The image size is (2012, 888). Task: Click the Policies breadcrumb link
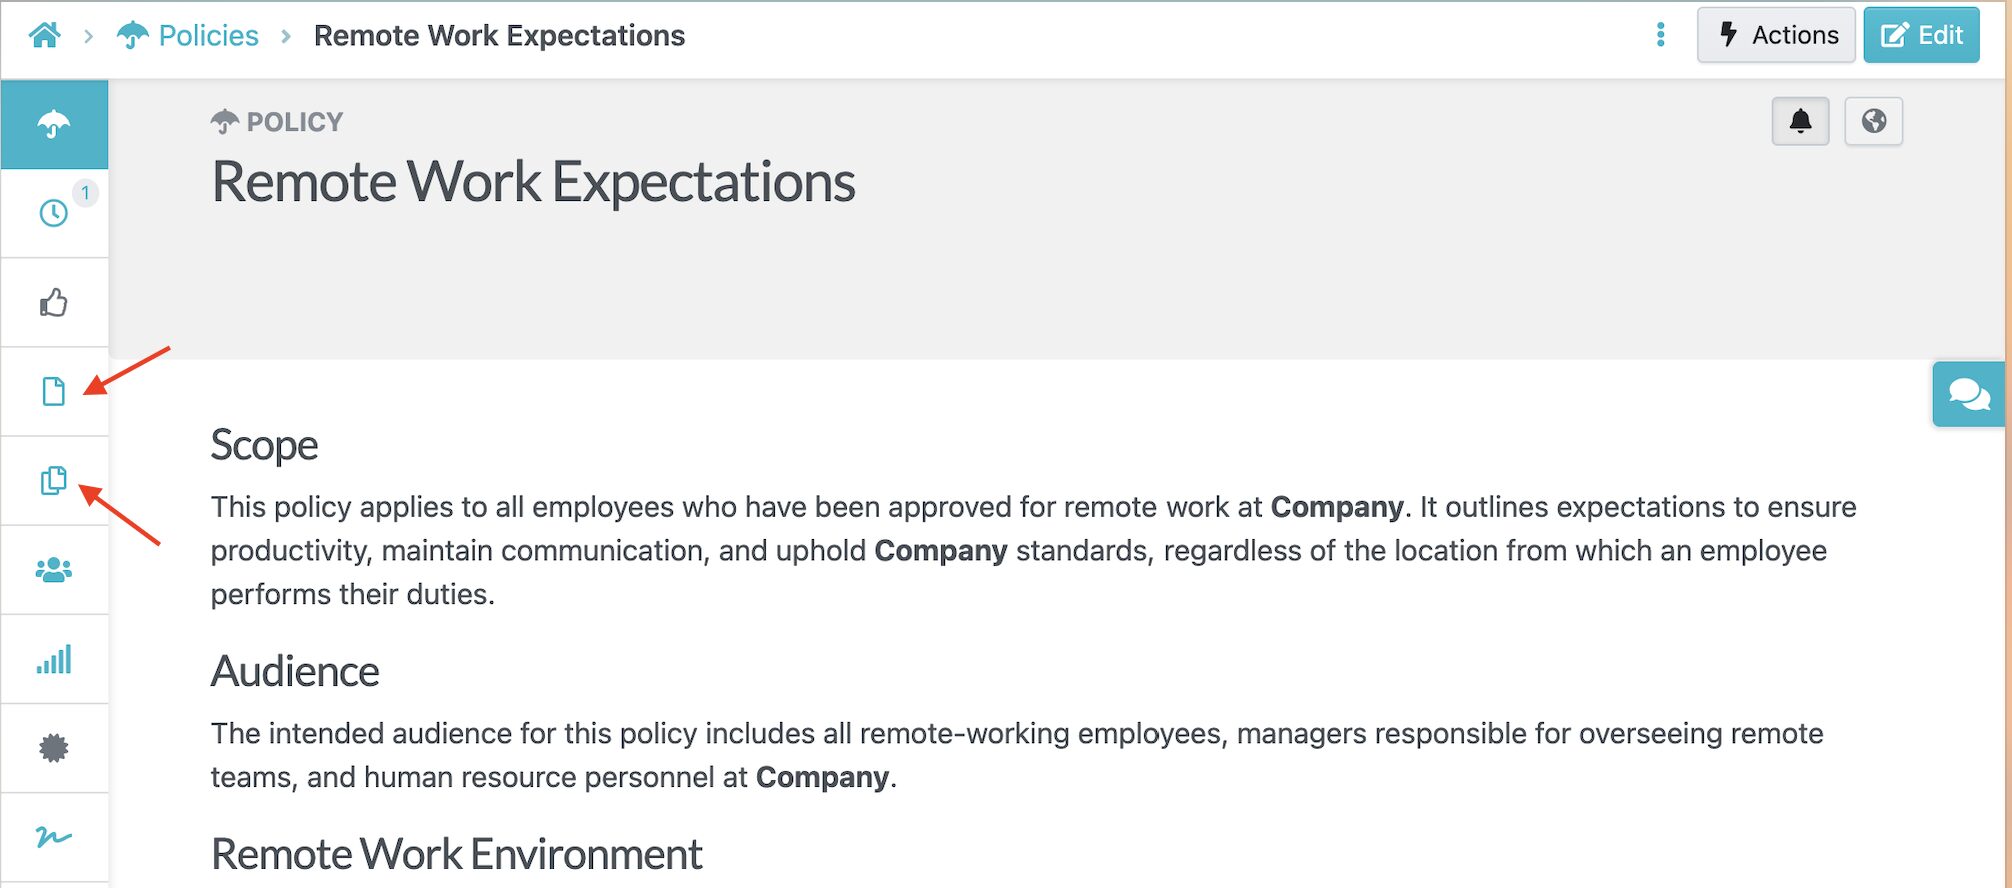pyautogui.click(x=208, y=35)
